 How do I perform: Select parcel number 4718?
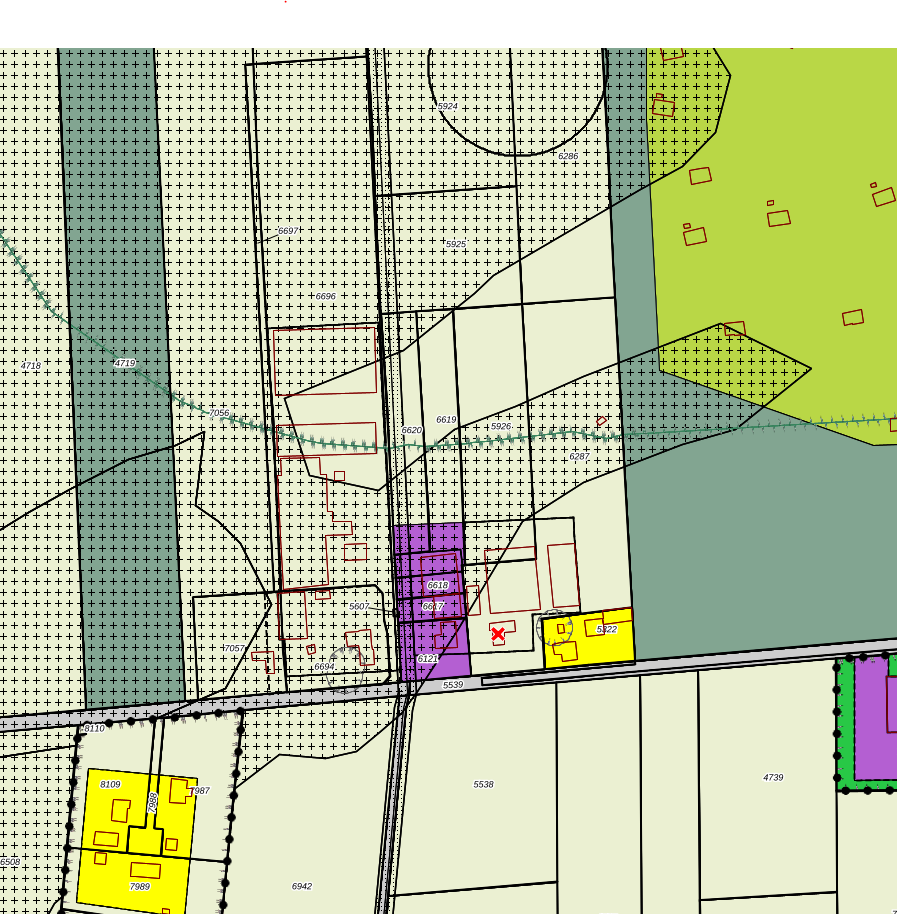click(x=31, y=366)
